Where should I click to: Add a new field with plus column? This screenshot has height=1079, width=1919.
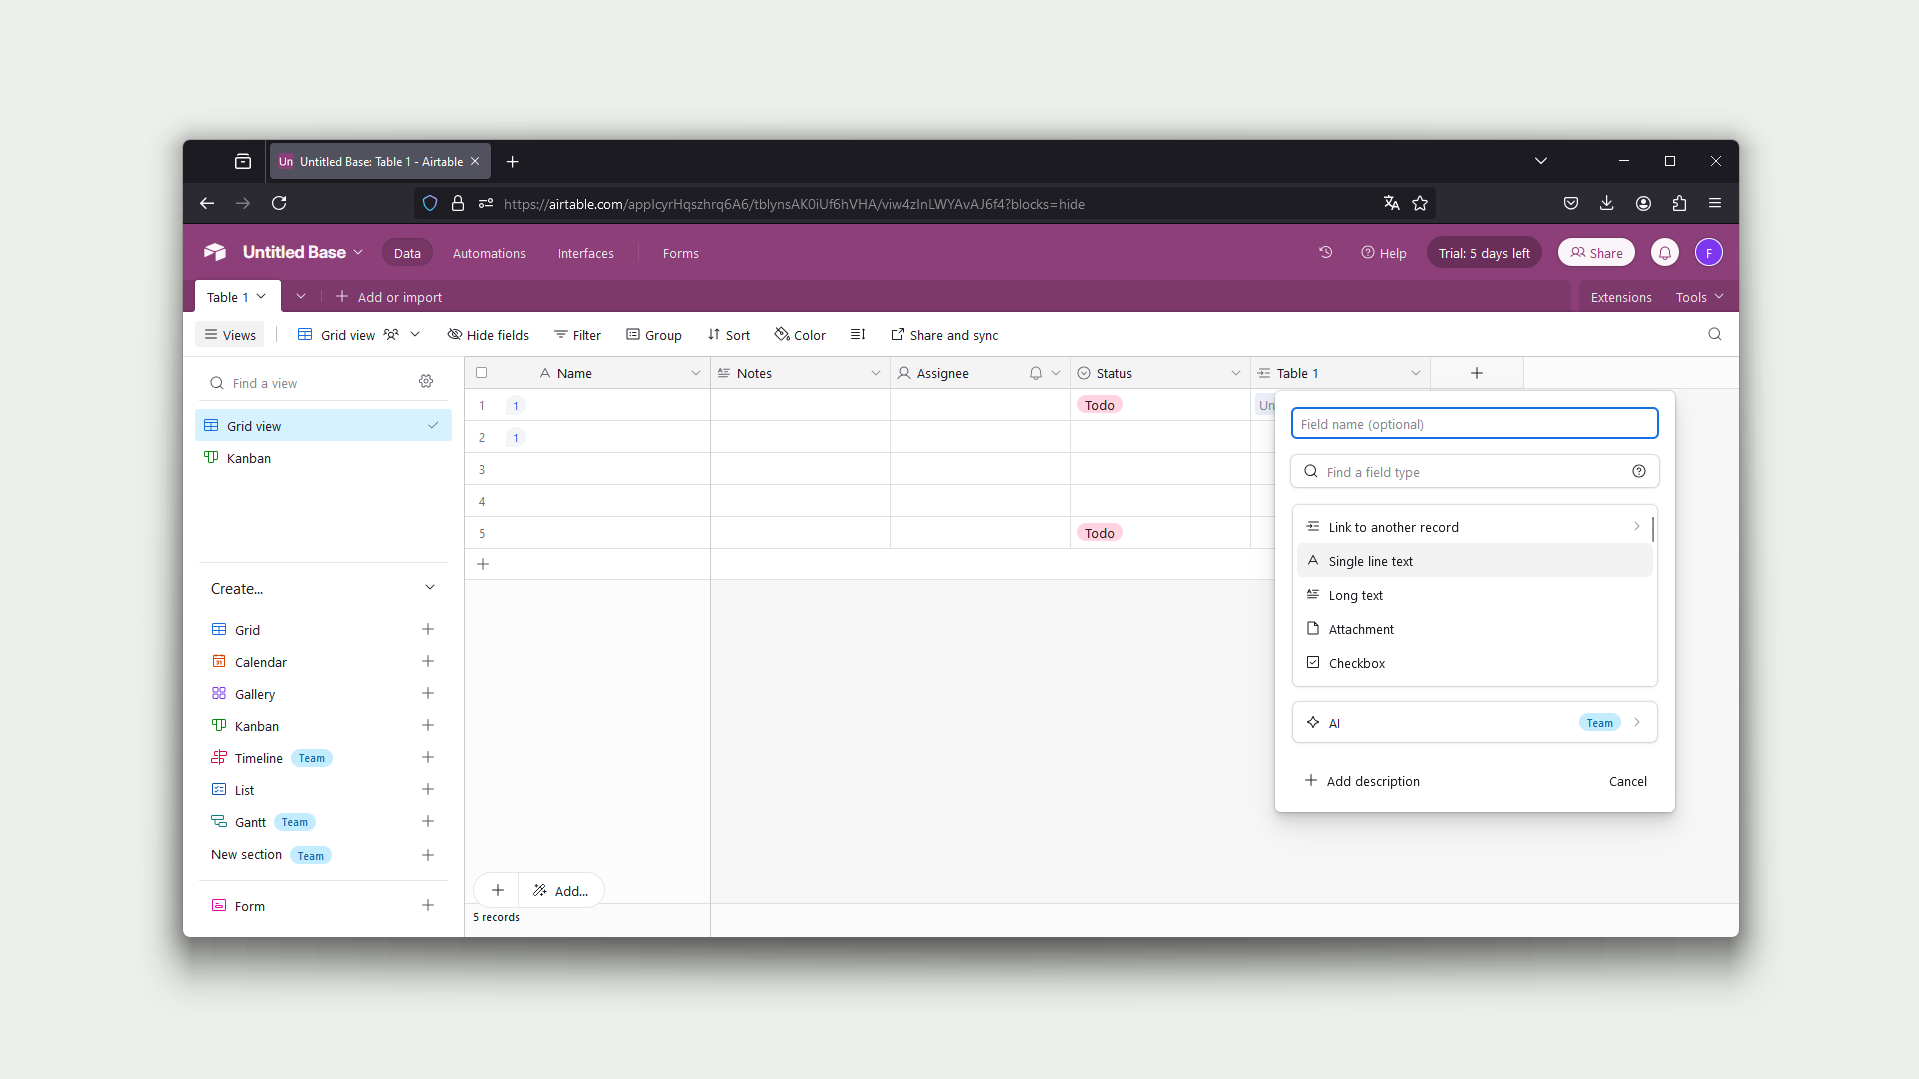(x=1477, y=373)
